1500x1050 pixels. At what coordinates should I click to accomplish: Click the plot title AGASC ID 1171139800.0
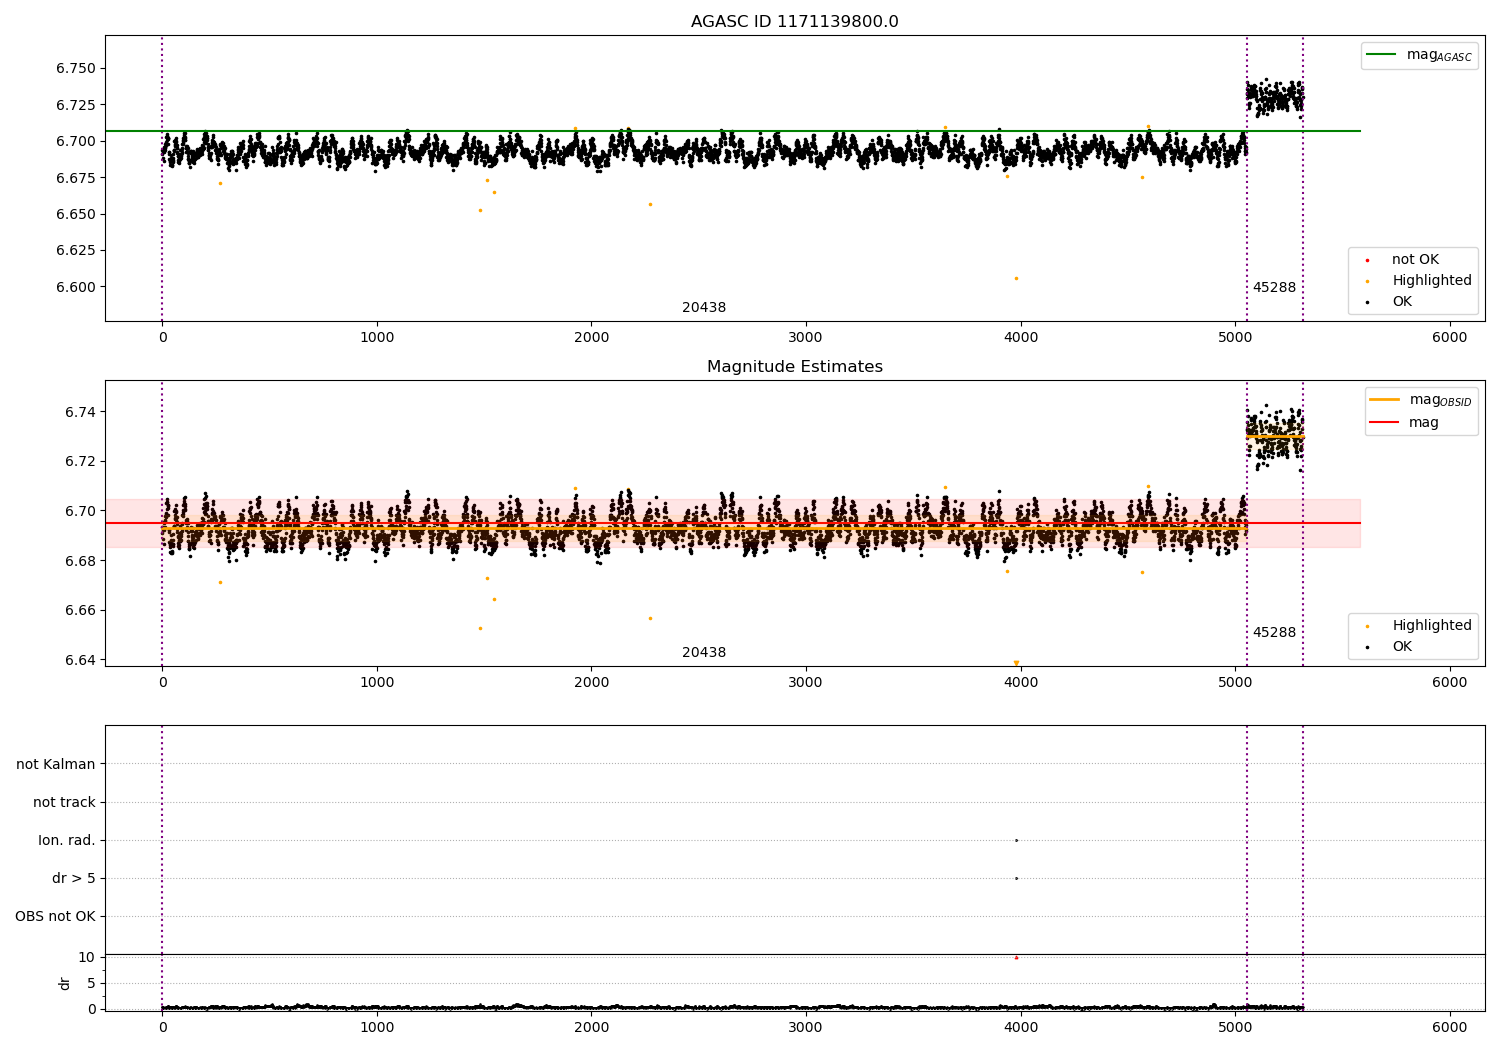794,22
